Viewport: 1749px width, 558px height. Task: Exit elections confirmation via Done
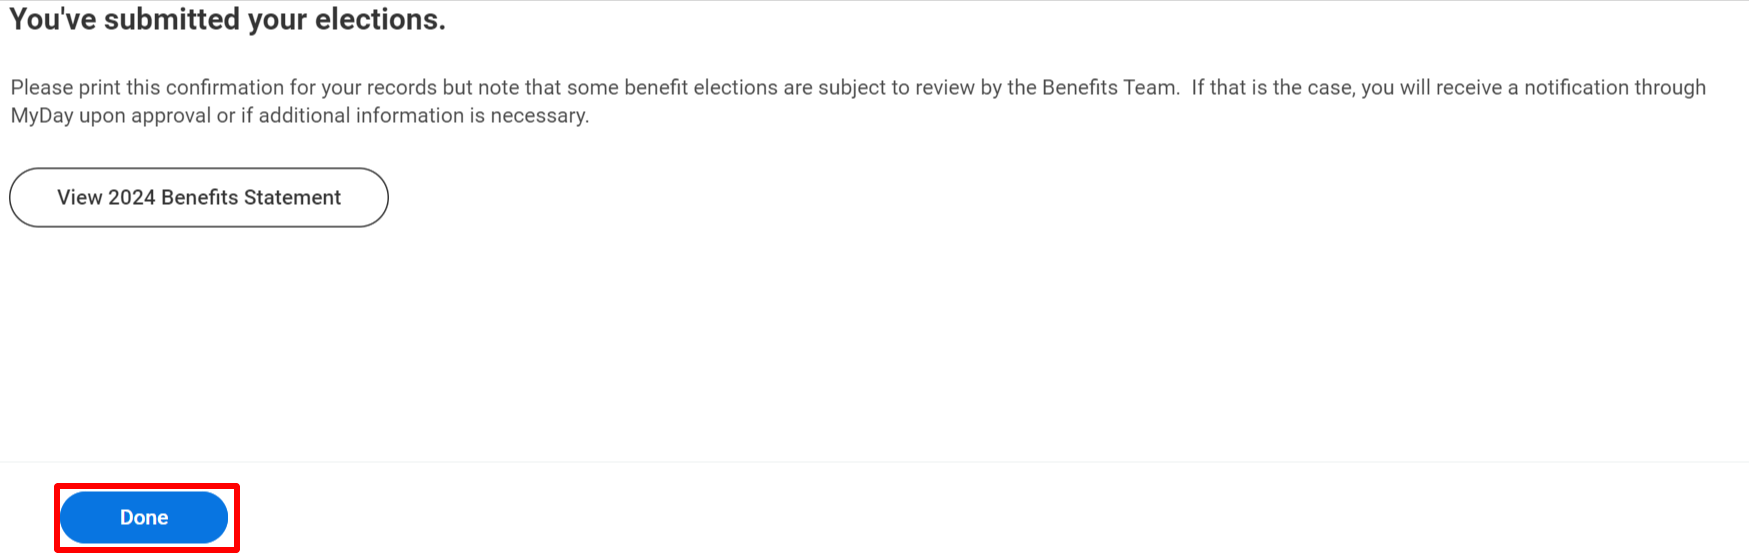click(x=144, y=517)
